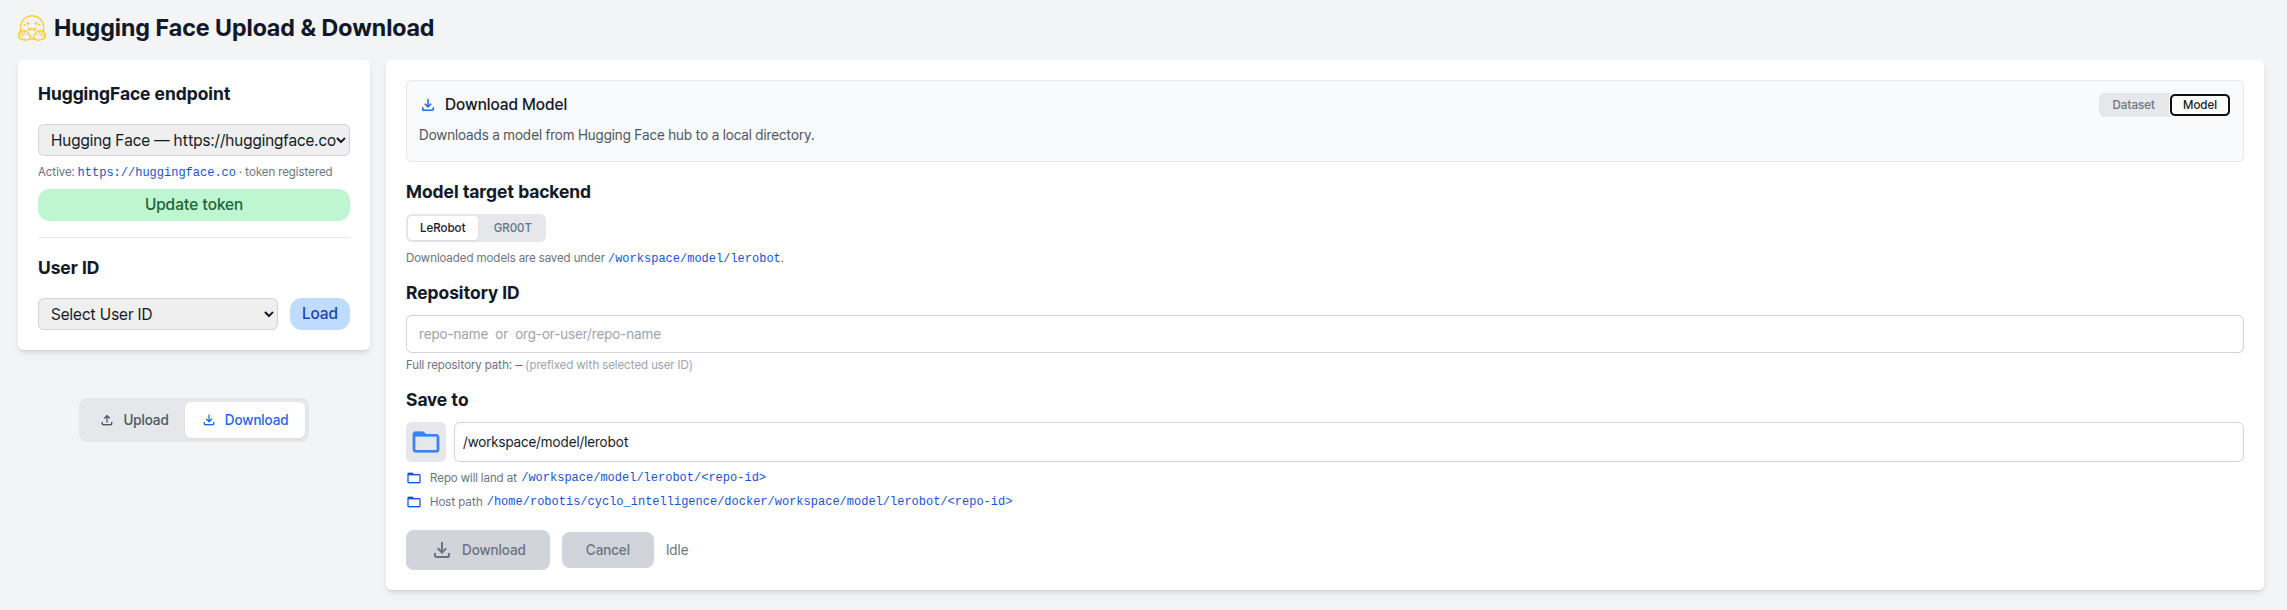
Task: Select the Model toggle option
Action: [x=2199, y=105]
